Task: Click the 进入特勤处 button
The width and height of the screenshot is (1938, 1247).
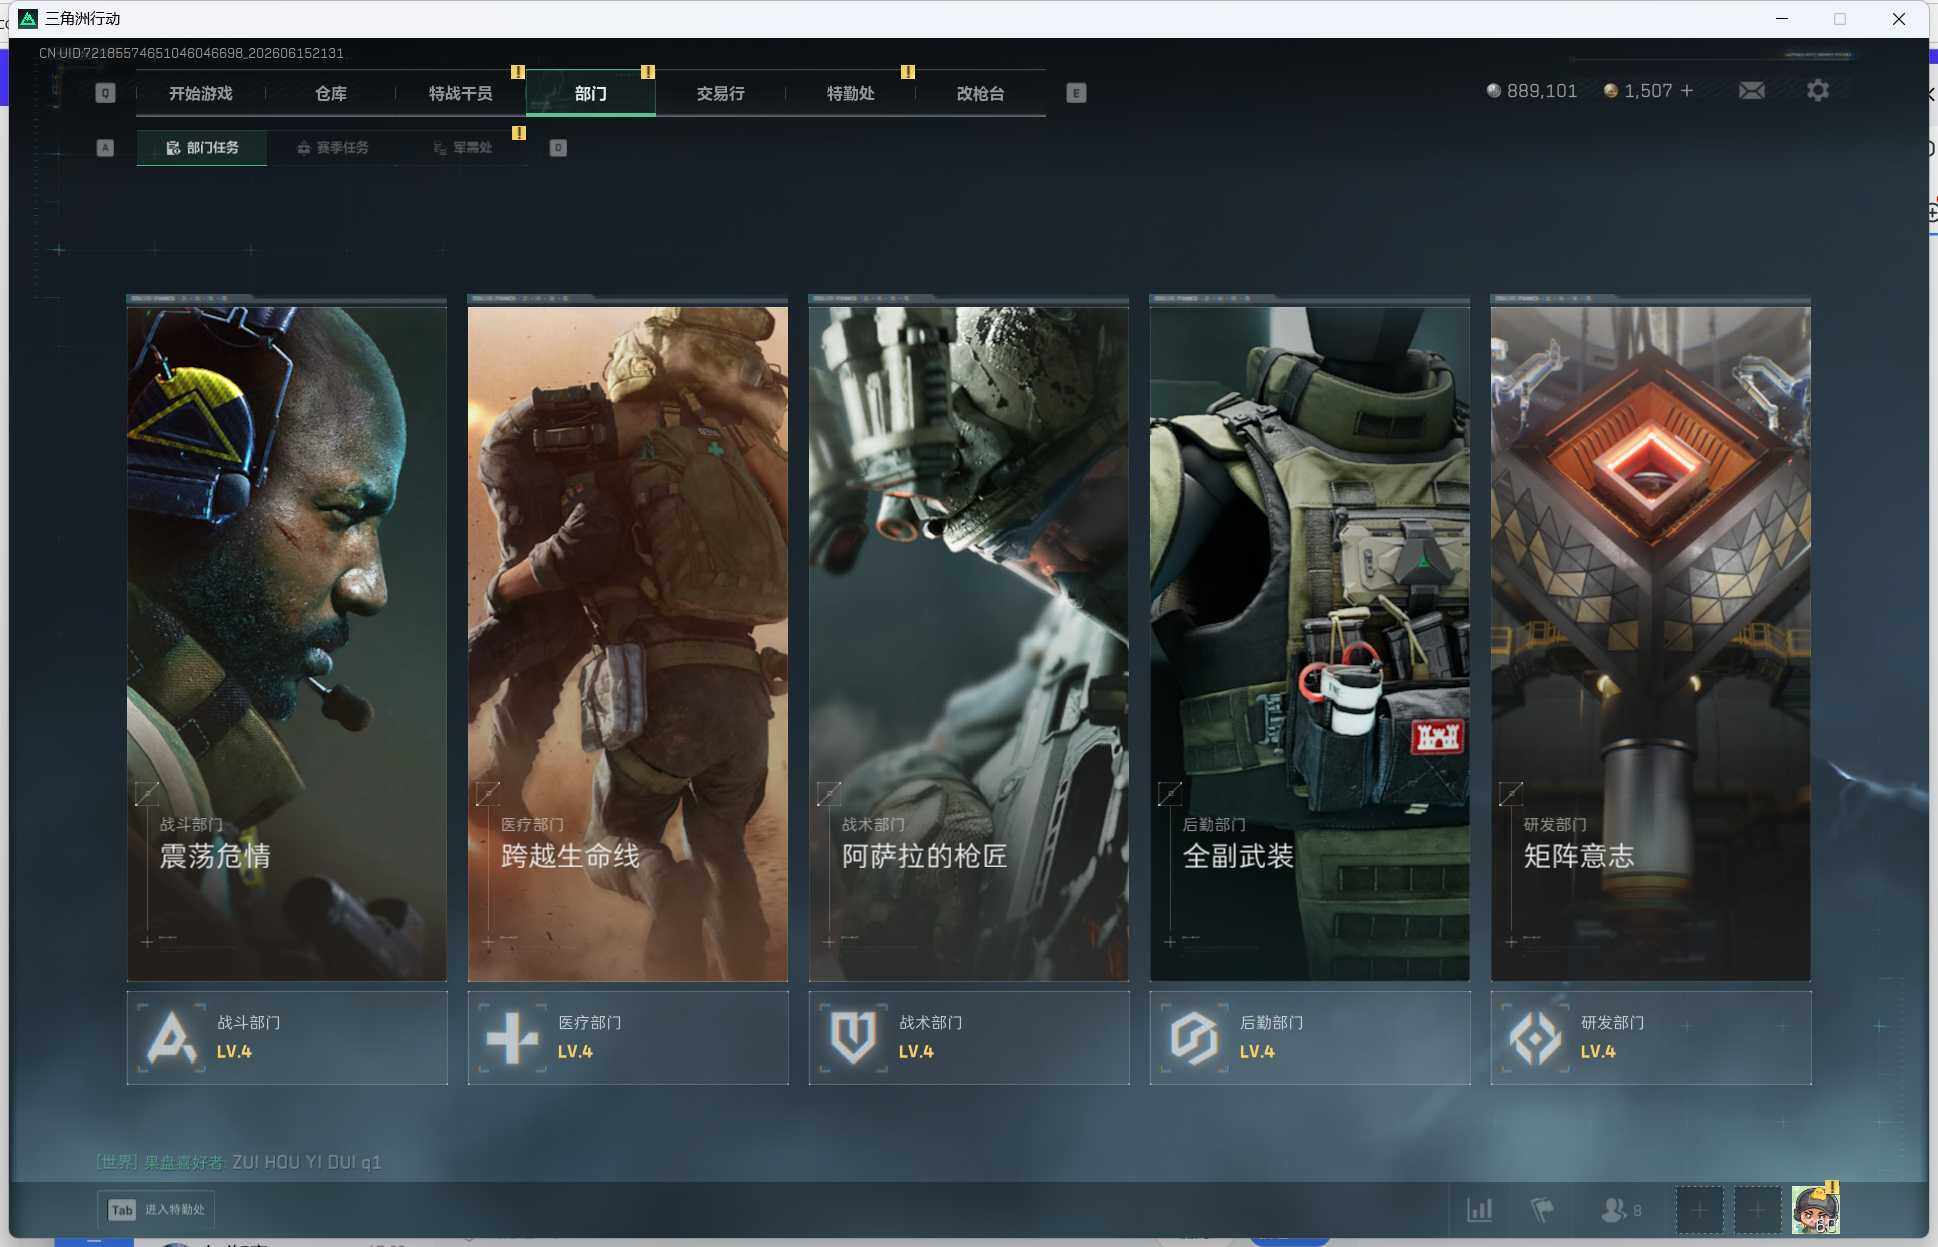Action: [x=156, y=1210]
